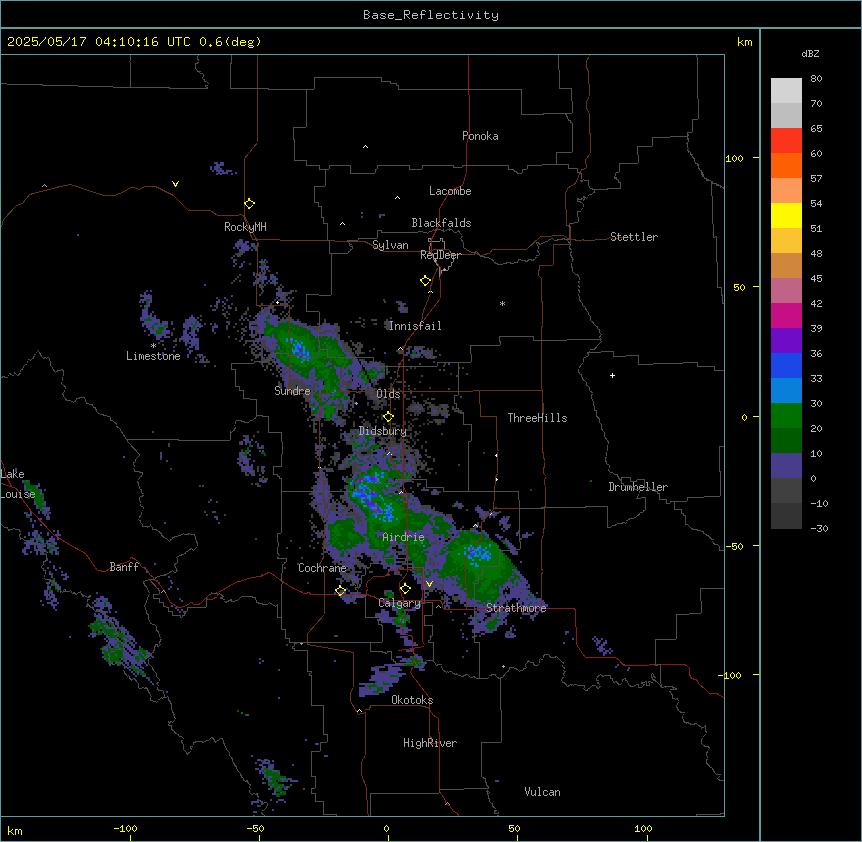
Task: Click the -30 value in dBZ legend
Action: [819, 529]
